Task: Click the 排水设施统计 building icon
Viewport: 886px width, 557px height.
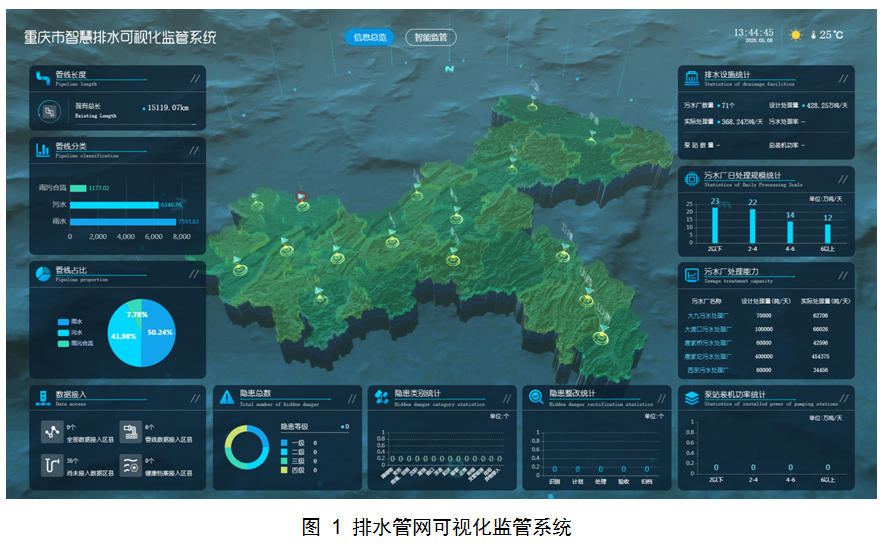Action: click(x=691, y=77)
